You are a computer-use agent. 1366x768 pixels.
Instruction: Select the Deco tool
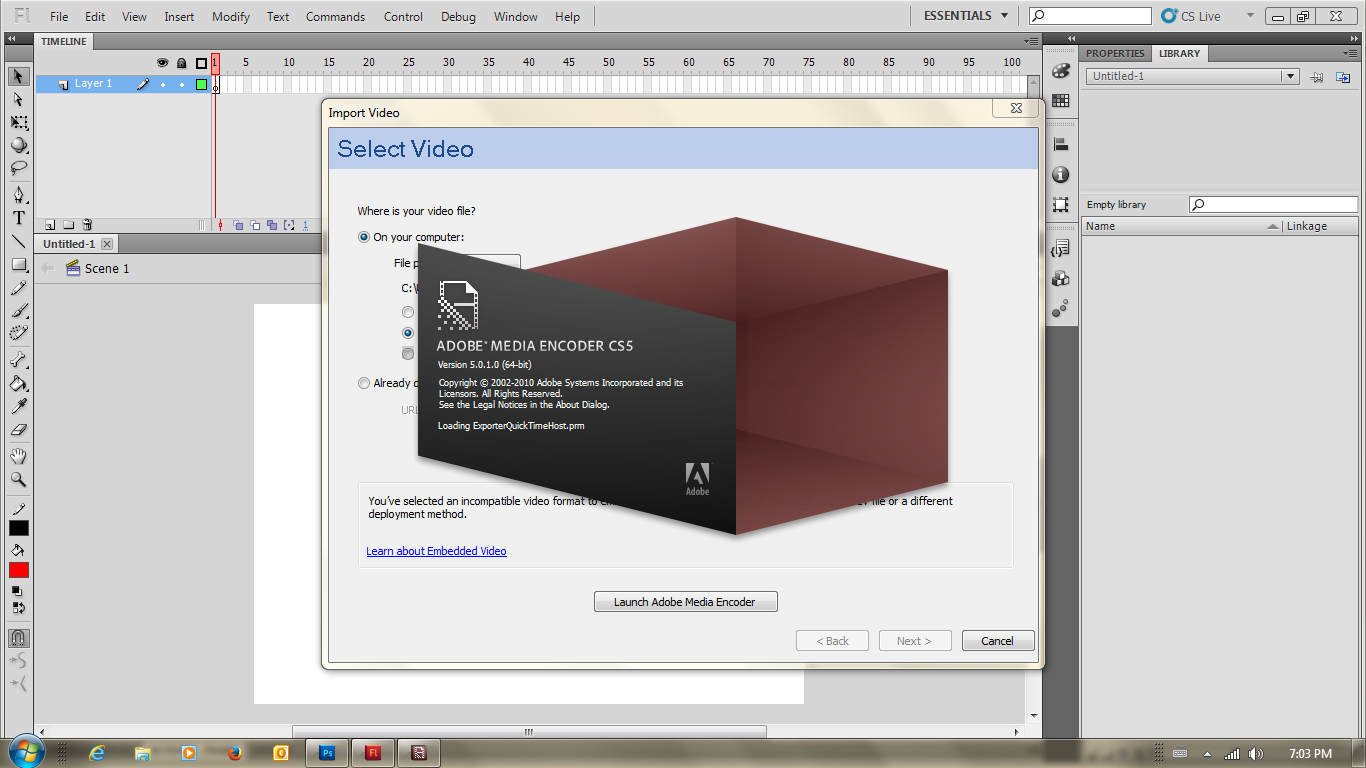pyautogui.click(x=19, y=333)
